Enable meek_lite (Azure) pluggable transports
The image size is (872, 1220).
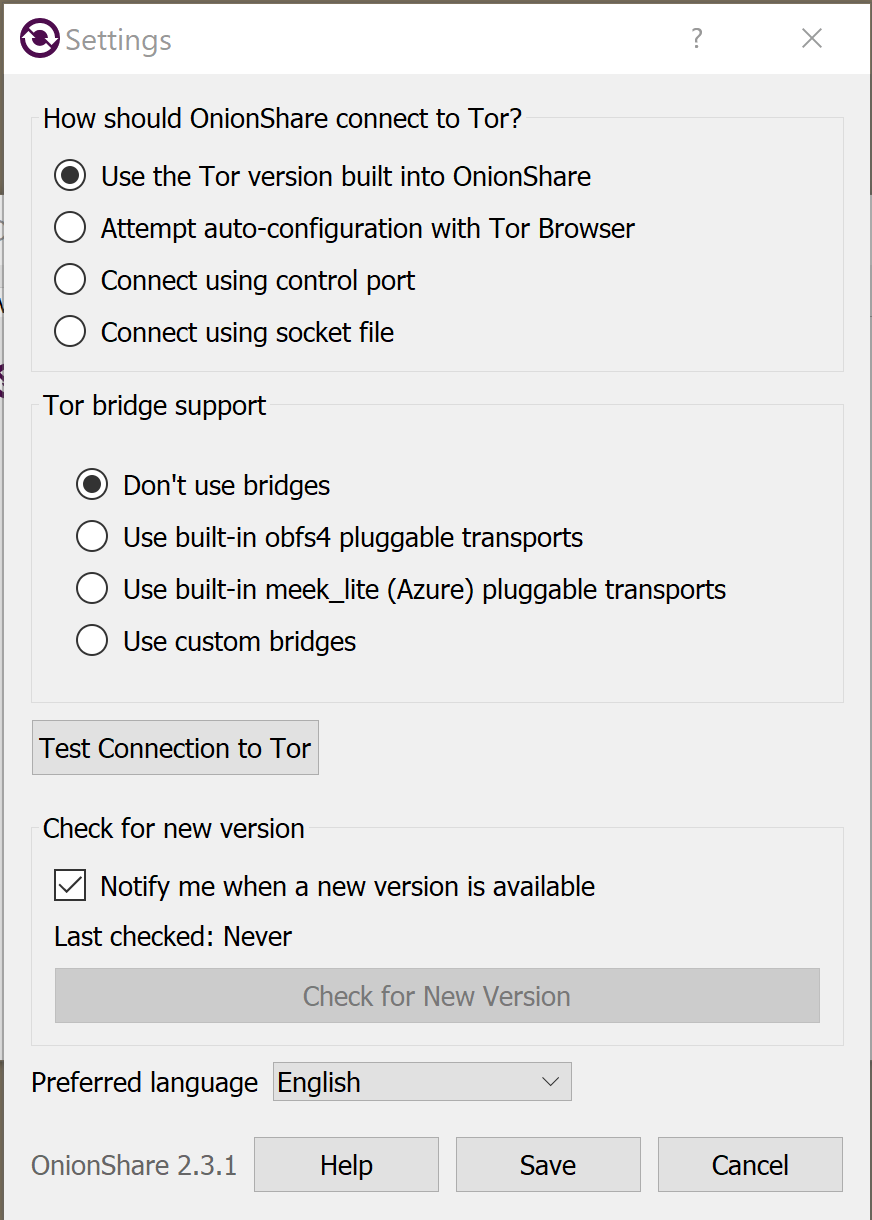point(92,588)
